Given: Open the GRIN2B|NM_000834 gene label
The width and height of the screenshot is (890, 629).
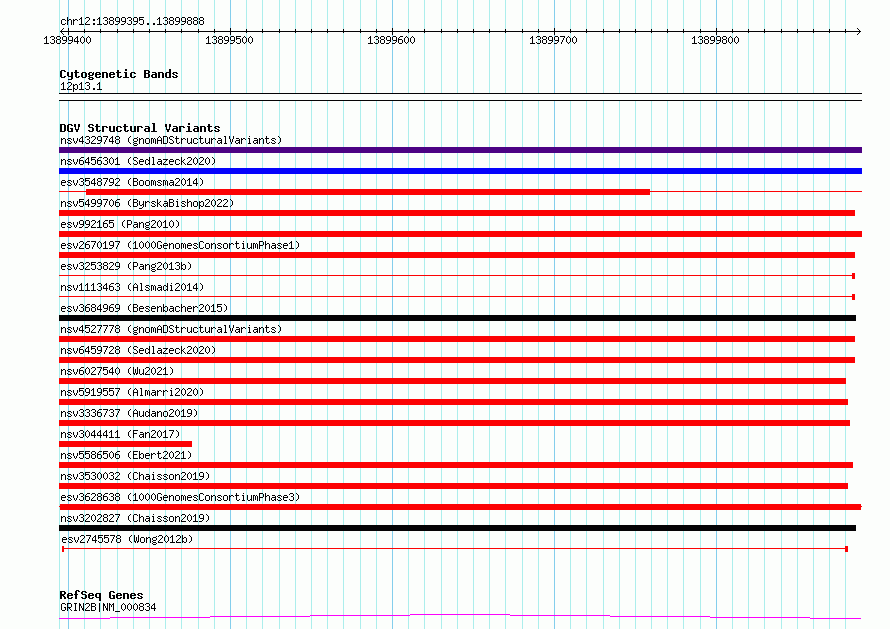Looking at the screenshot, I should pos(108,607).
